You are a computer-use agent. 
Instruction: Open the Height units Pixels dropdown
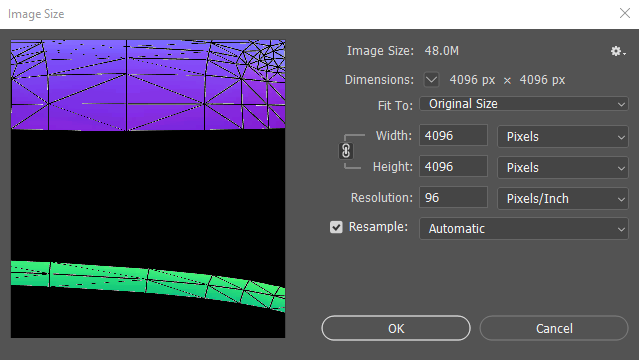coord(563,168)
